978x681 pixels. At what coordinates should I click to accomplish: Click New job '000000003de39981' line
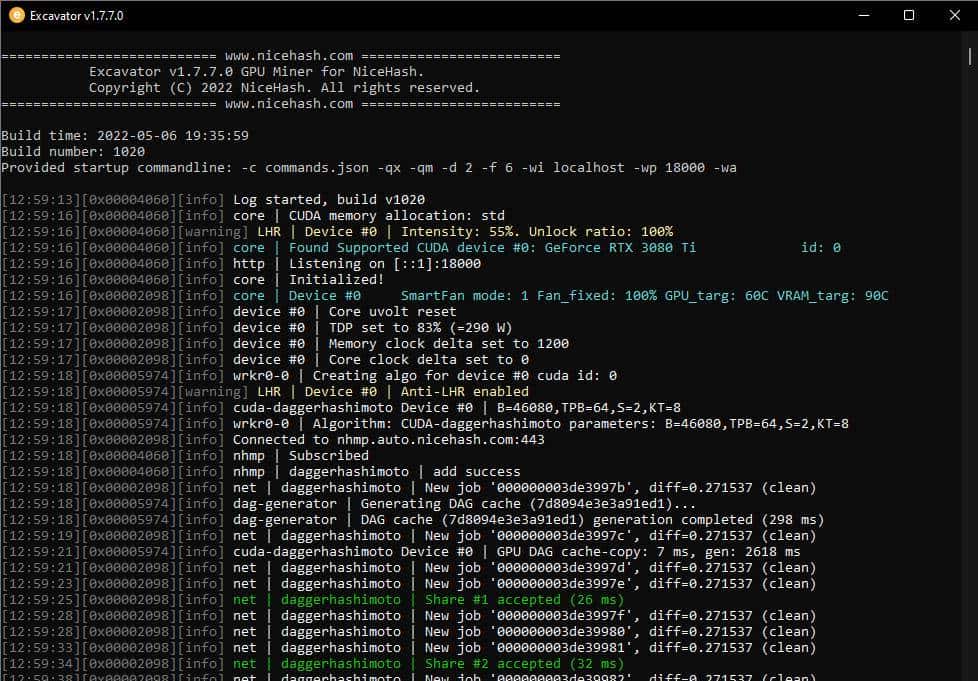[409, 647]
